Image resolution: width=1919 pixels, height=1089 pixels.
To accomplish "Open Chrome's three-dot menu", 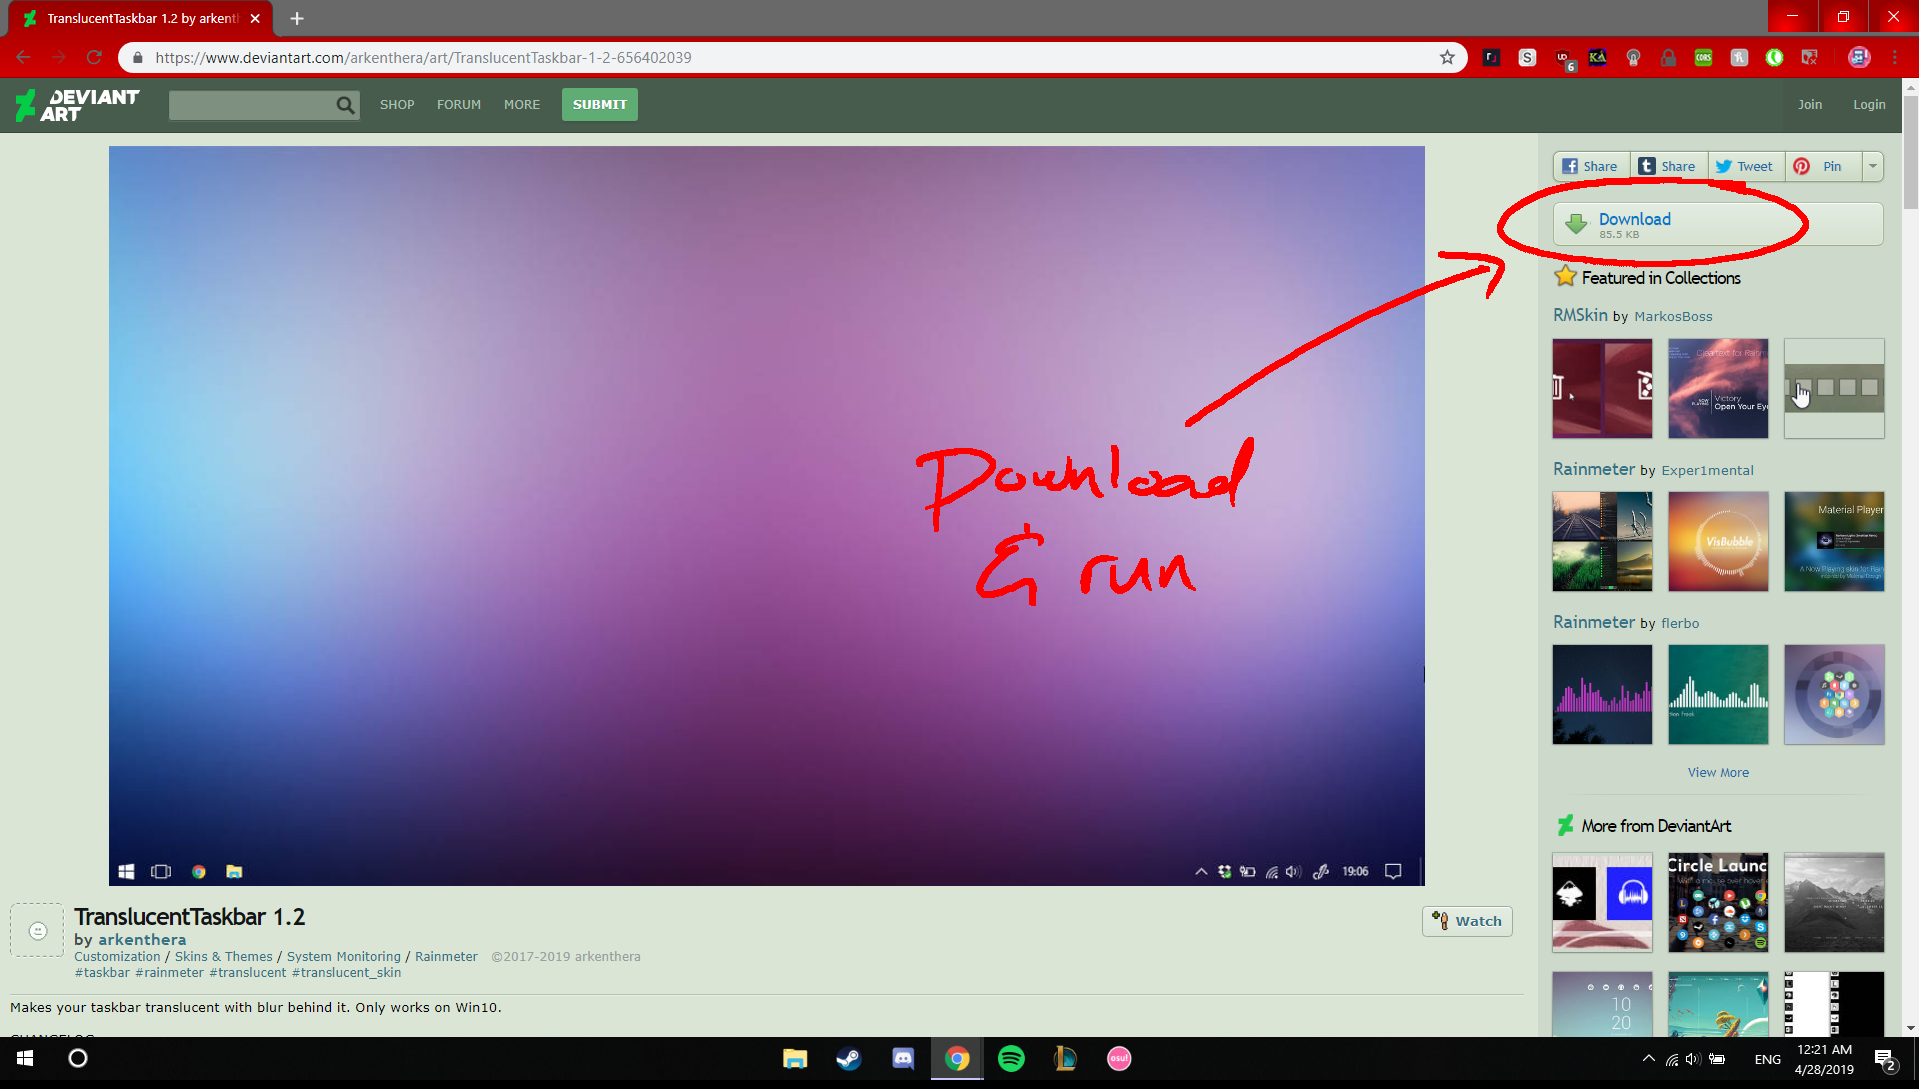I will coord(1895,57).
